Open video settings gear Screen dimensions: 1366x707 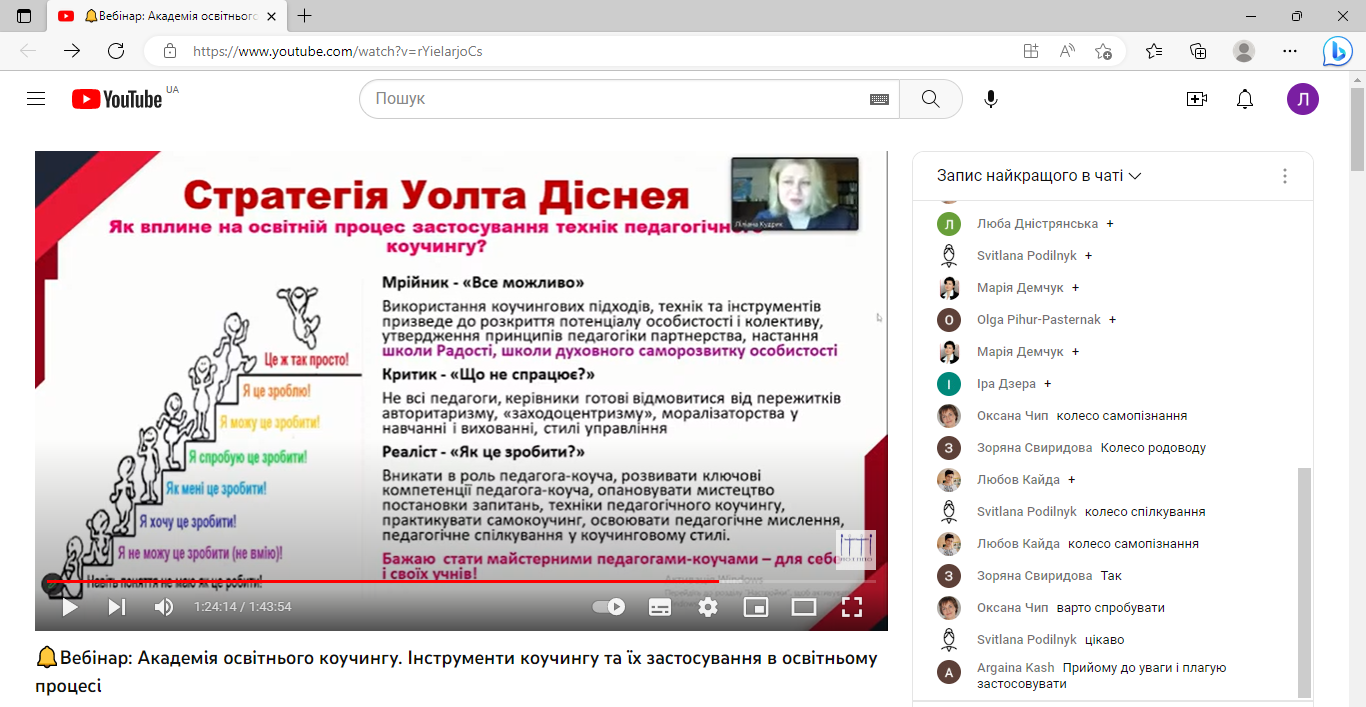(x=708, y=607)
